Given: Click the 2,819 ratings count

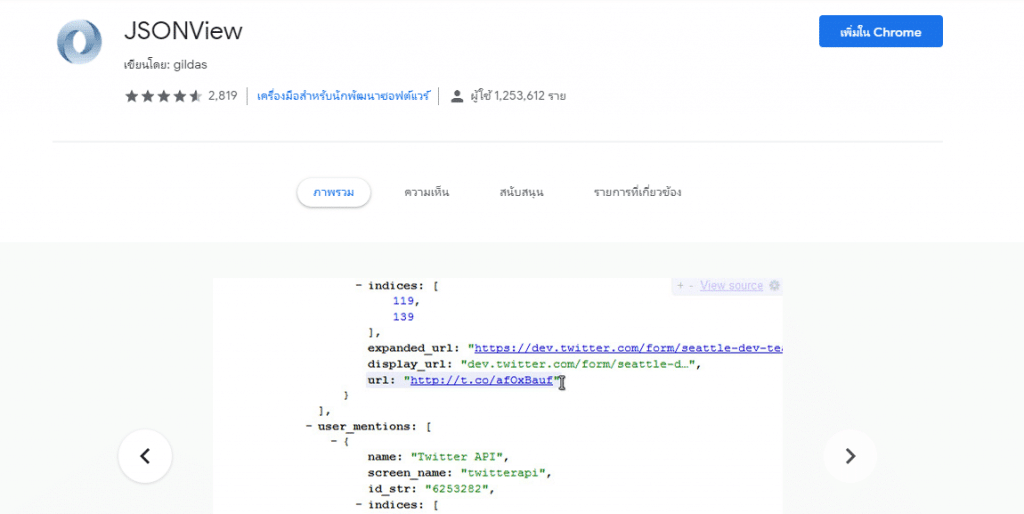Looking at the screenshot, I should 223,96.
